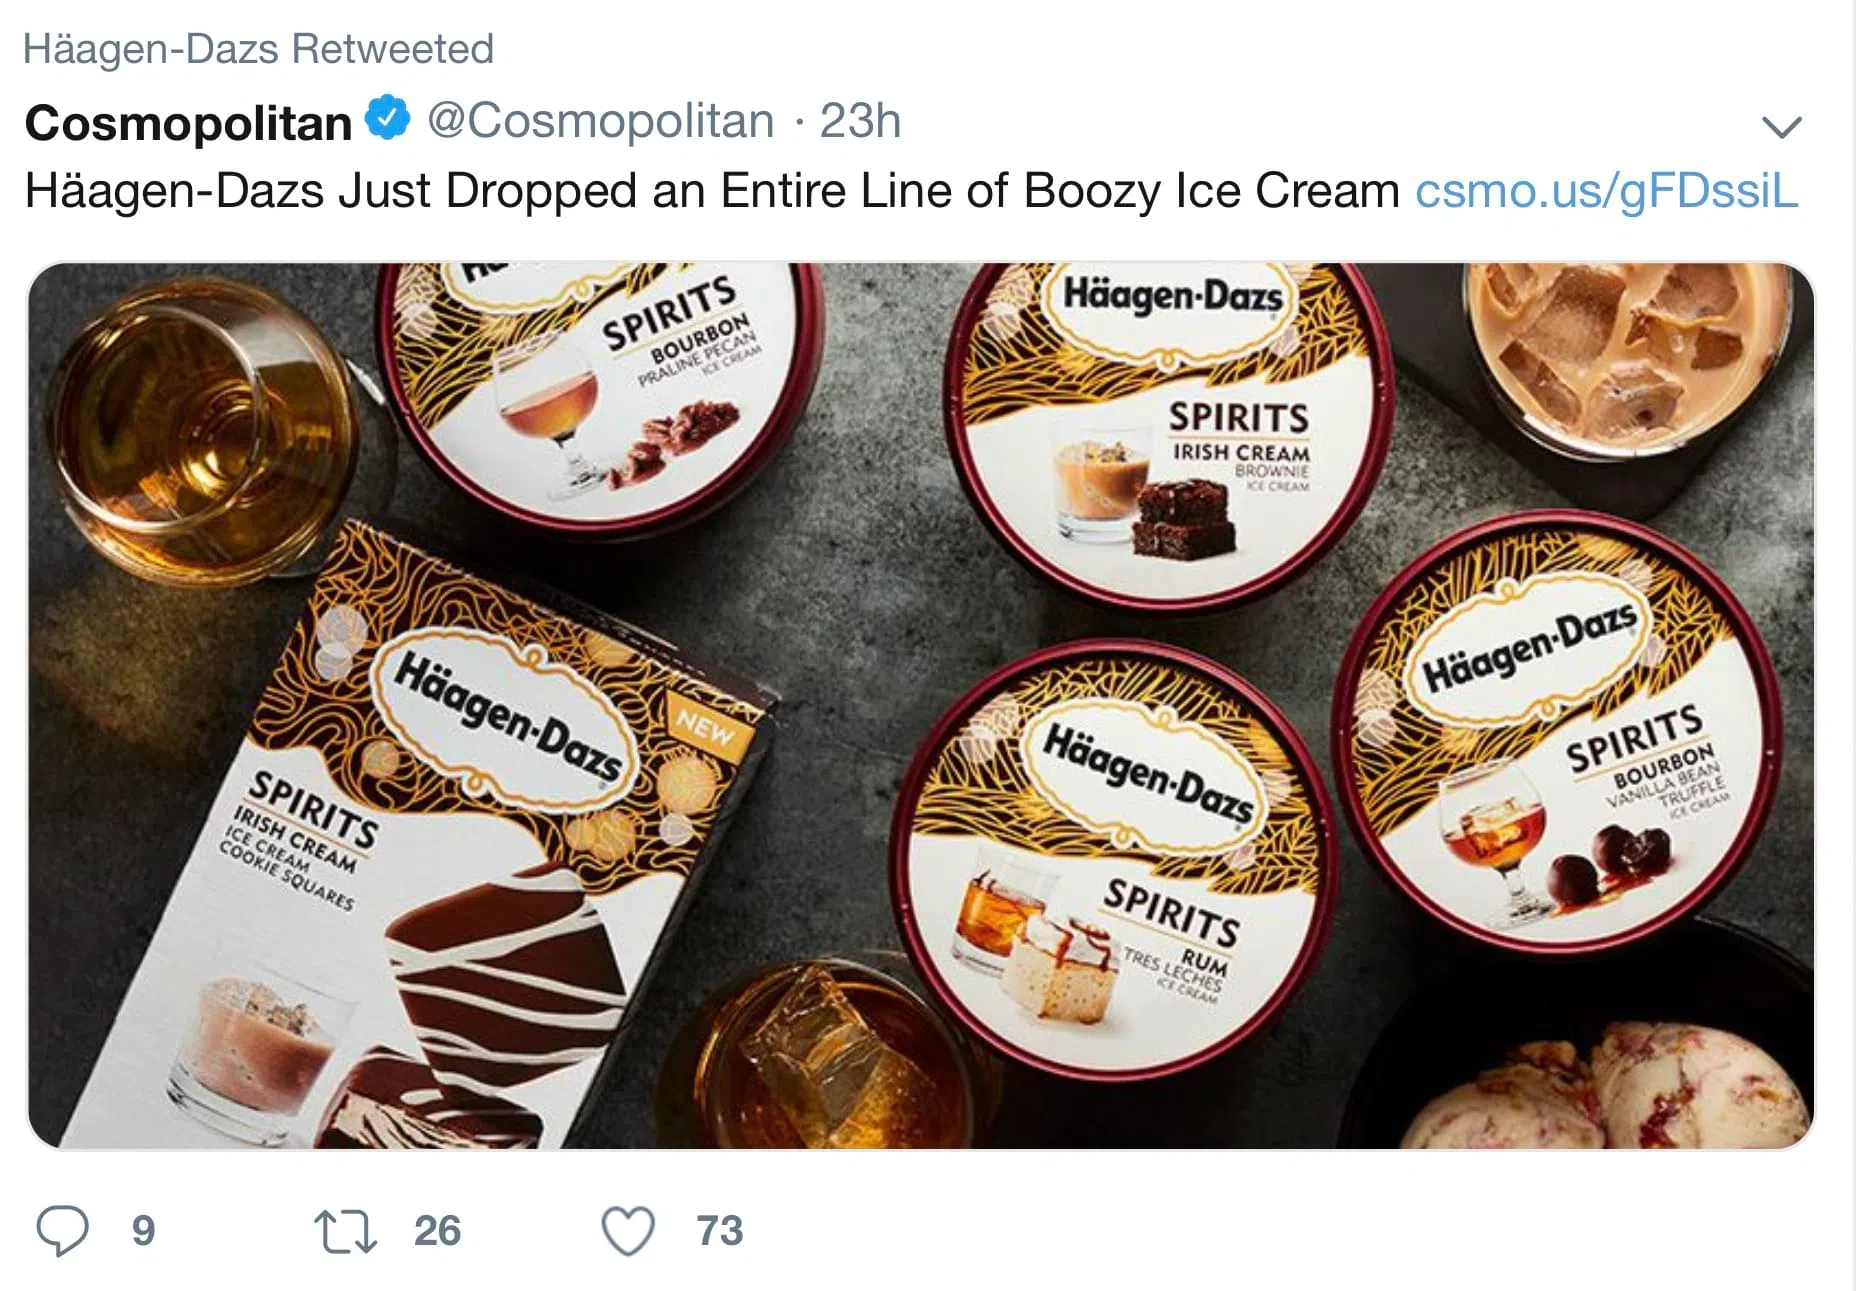Click the Irish Cream Brownie tub in photo
This screenshot has height=1291, width=1856.
1170,430
